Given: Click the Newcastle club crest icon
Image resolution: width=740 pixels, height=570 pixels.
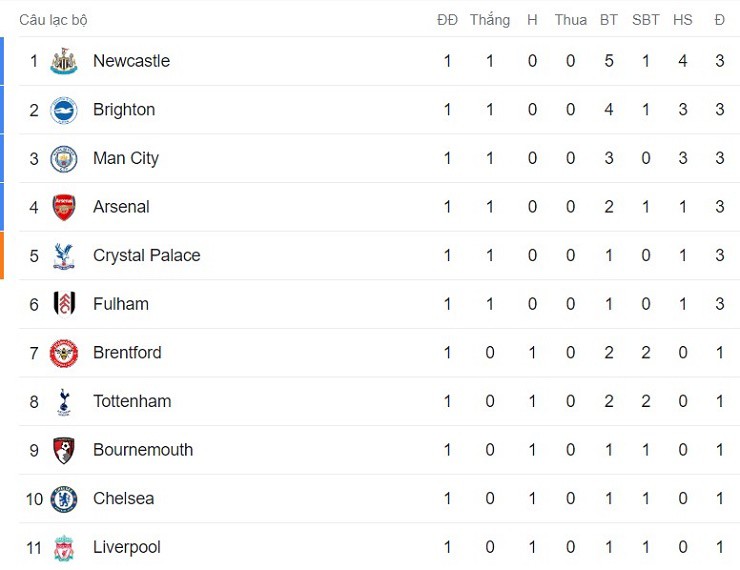Looking at the screenshot, I should click(64, 61).
